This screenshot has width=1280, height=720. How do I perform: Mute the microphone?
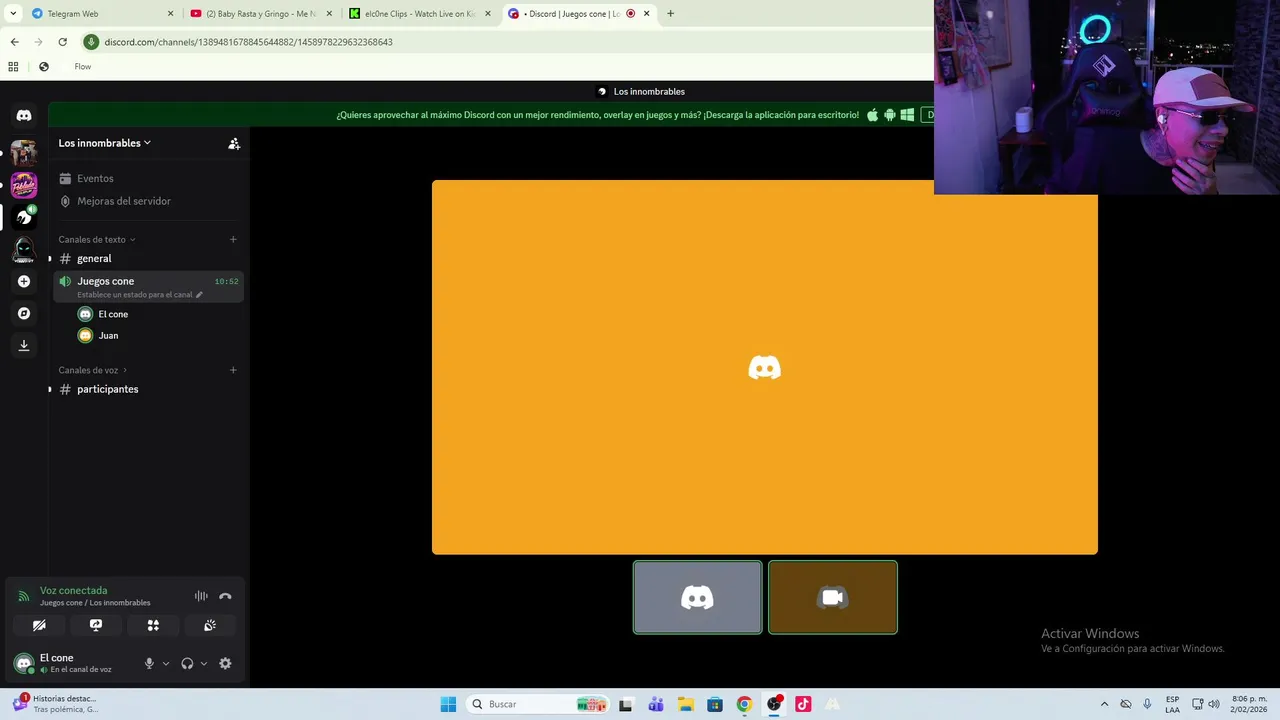click(149, 663)
